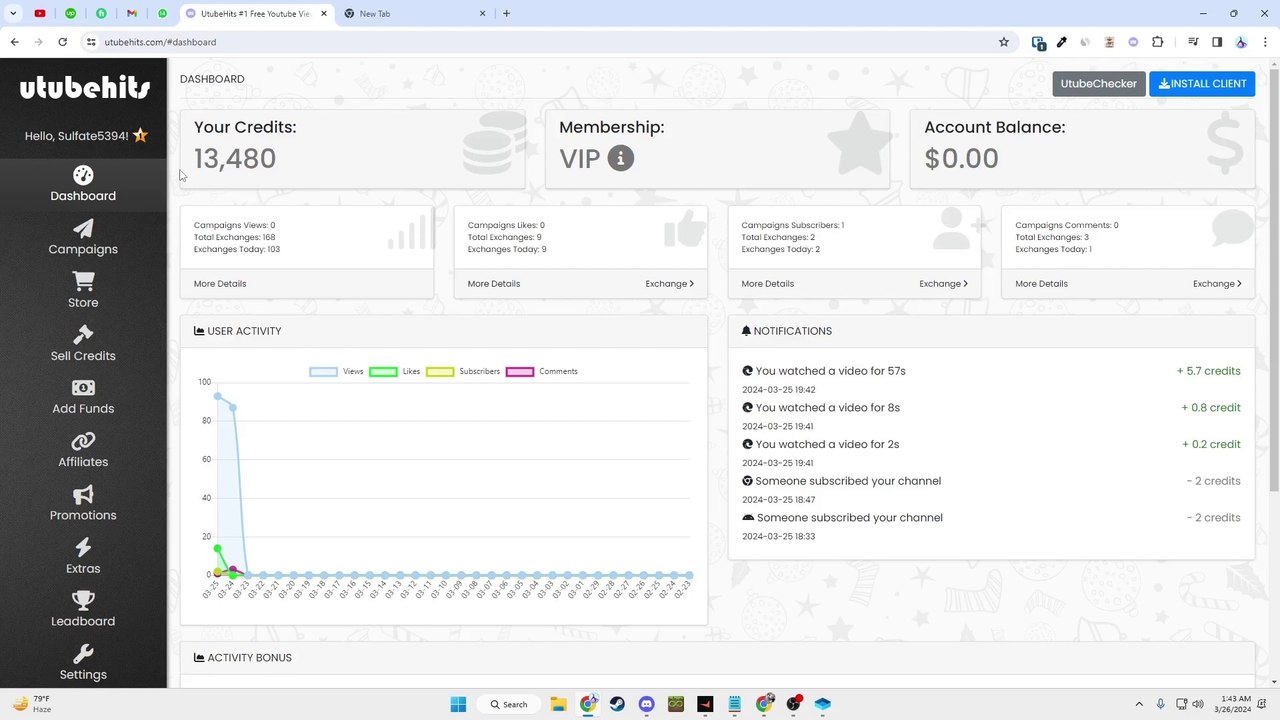1280x720 pixels.
Task: Switch to the pinned YouTube tab
Action: click(x=40, y=14)
